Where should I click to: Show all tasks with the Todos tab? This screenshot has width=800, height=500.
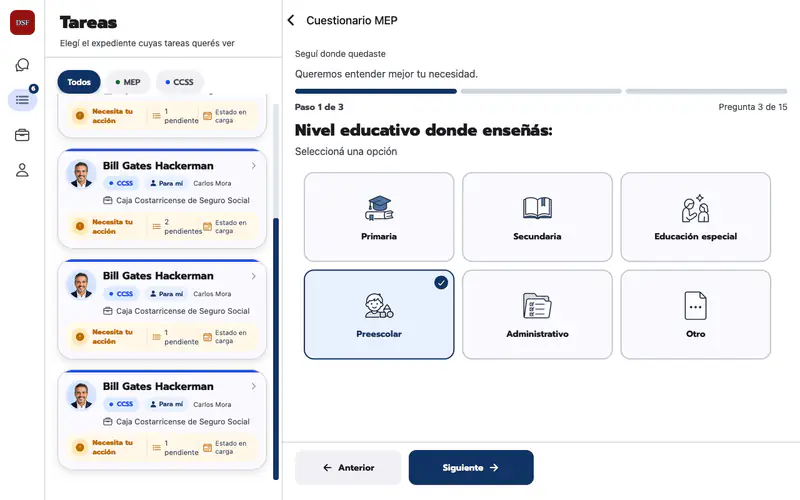pos(79,82)
